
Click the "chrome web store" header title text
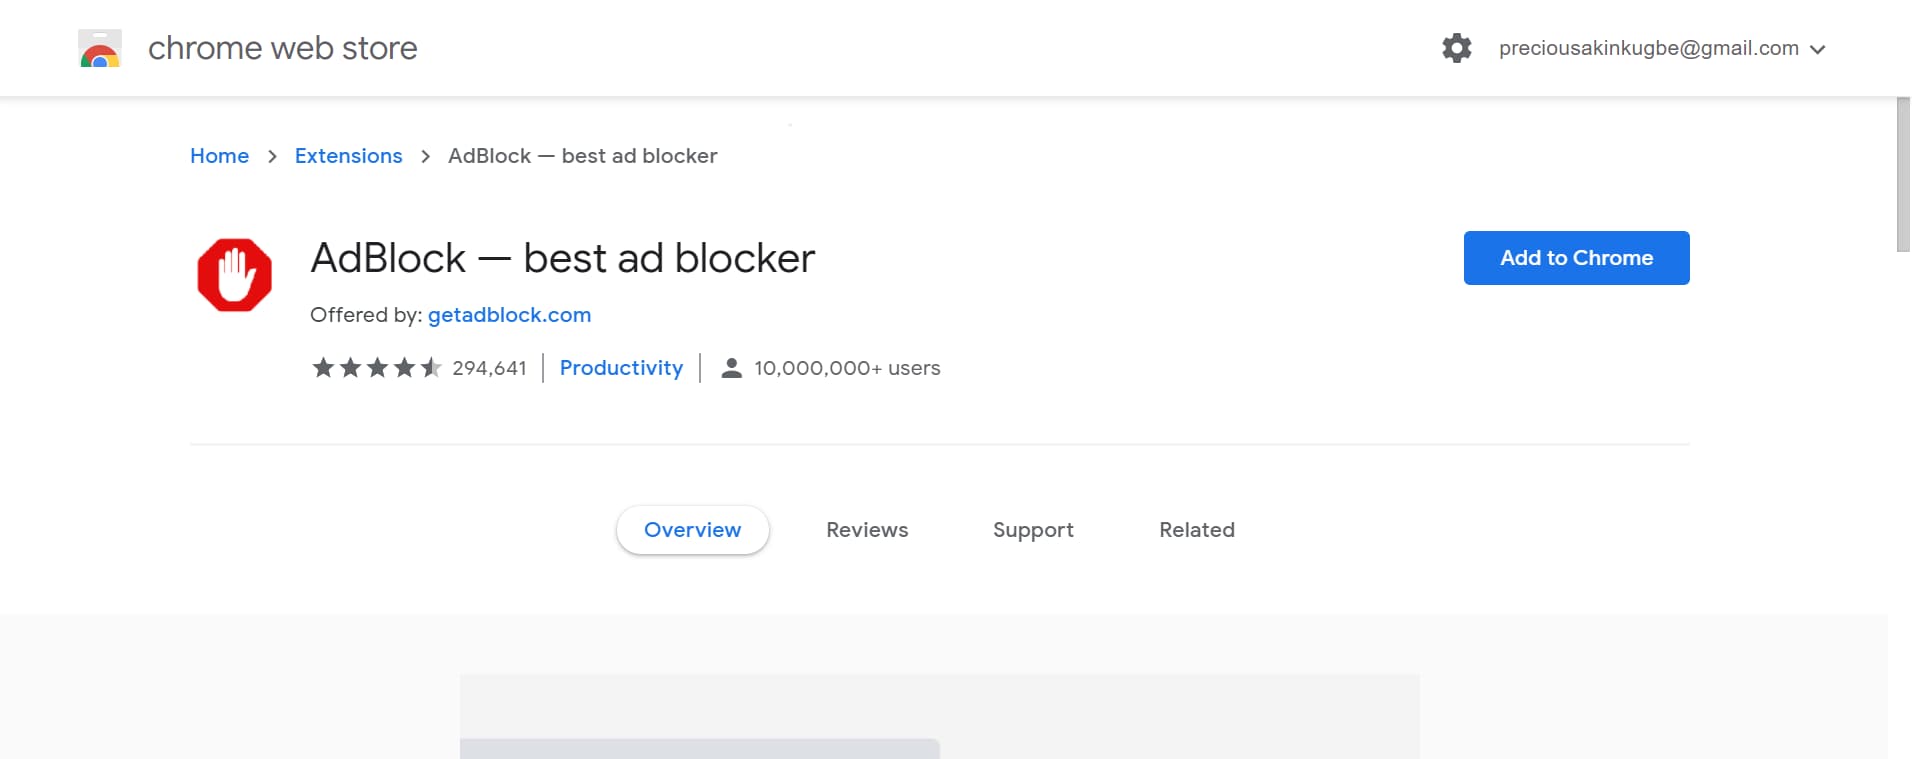(x=283, y=48)
